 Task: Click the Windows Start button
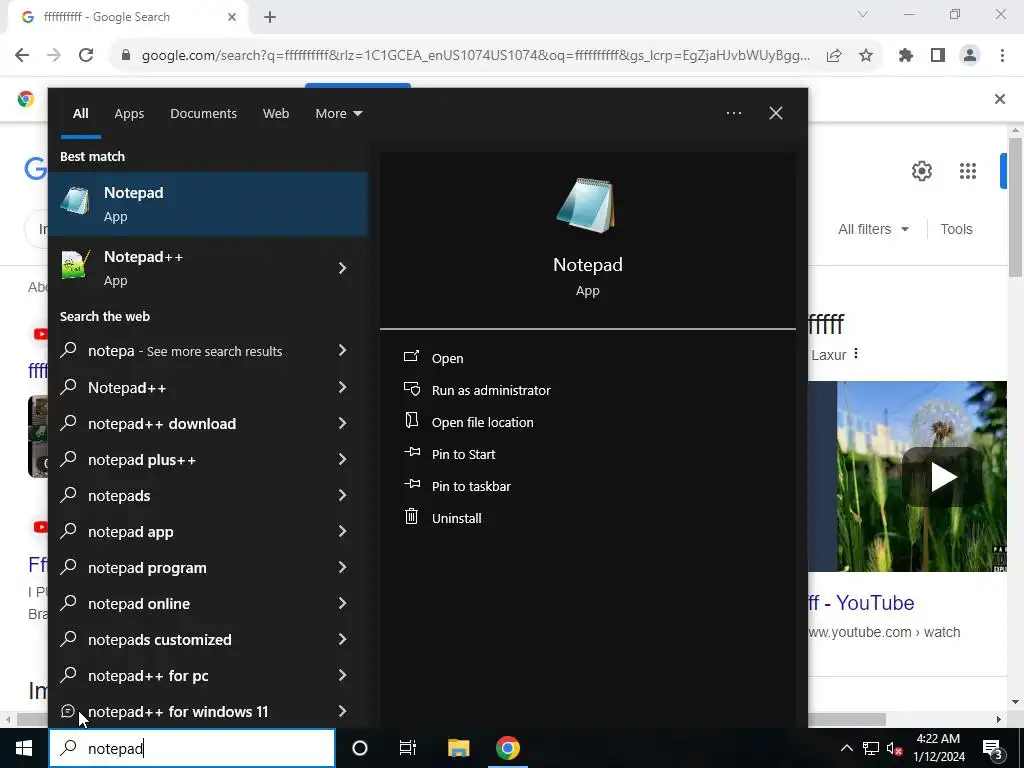[24, 748]
